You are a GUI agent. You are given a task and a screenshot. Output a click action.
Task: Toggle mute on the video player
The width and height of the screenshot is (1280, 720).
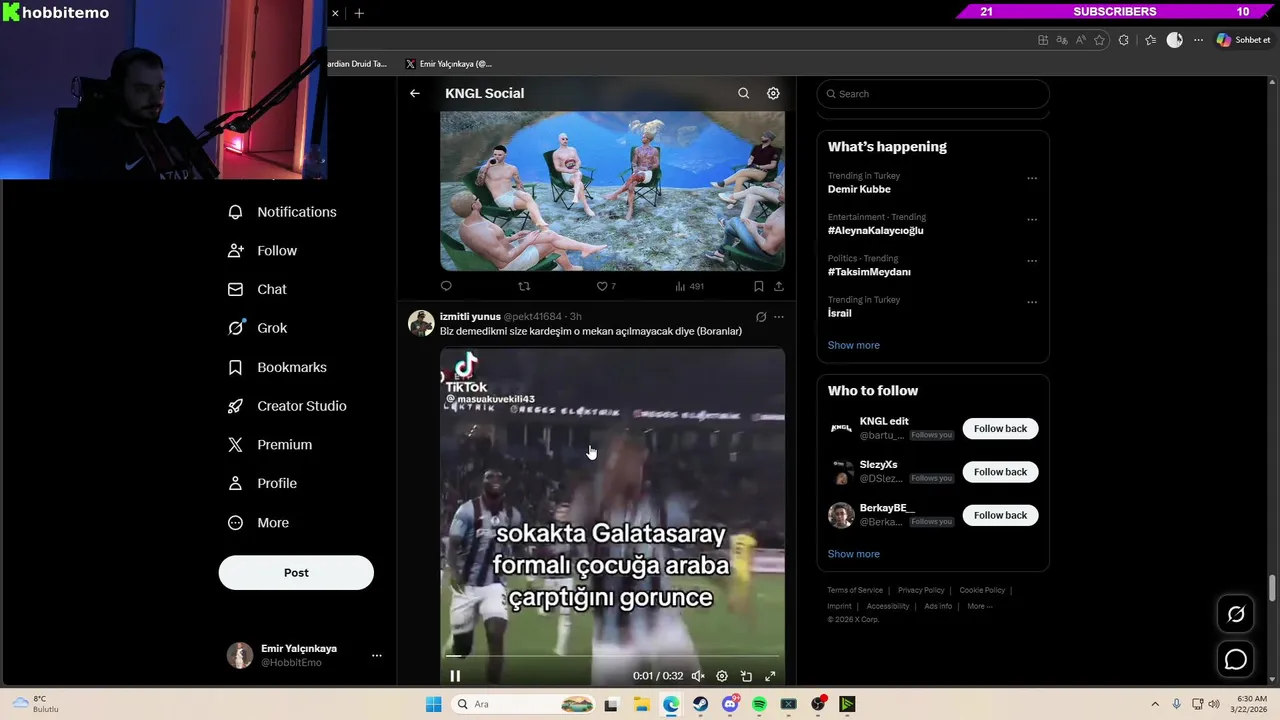pos(698,676)
